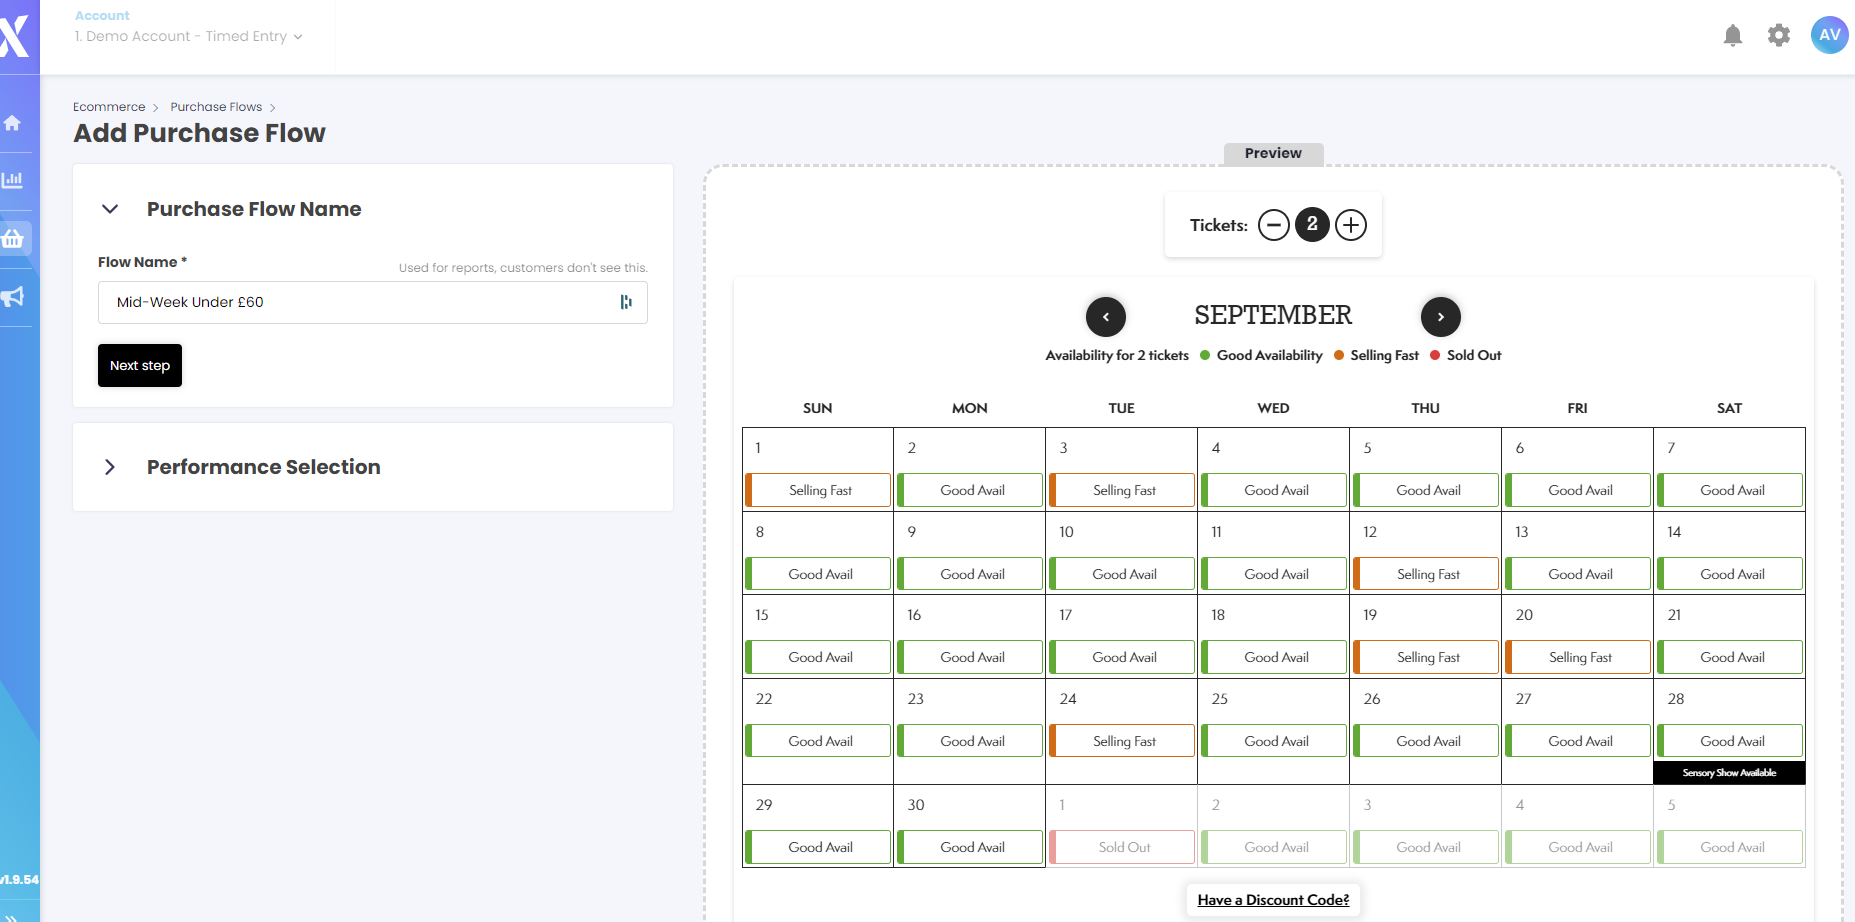Collapse the Purchase Flow Name section
This screenshot has width=1855, height=922.
[x=110, y=209]
